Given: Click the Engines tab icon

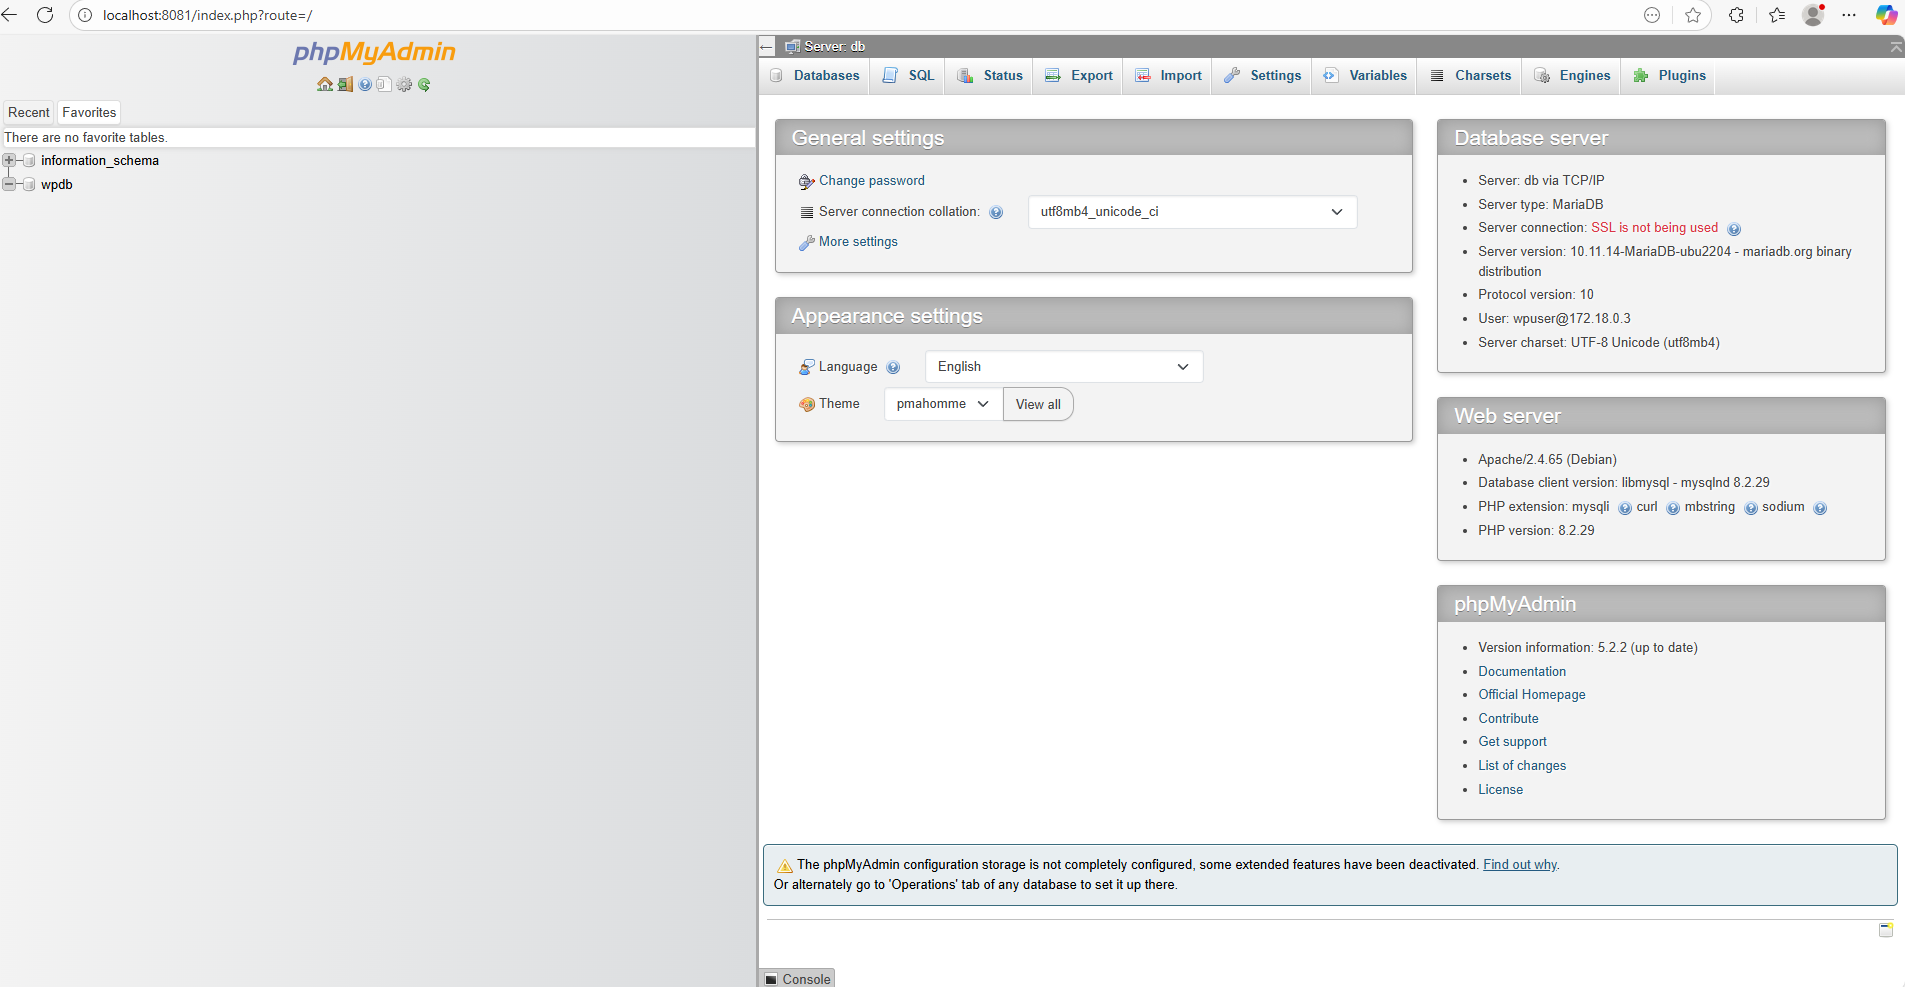Looking at the screenshot, I should click(x=1542, y=76).
